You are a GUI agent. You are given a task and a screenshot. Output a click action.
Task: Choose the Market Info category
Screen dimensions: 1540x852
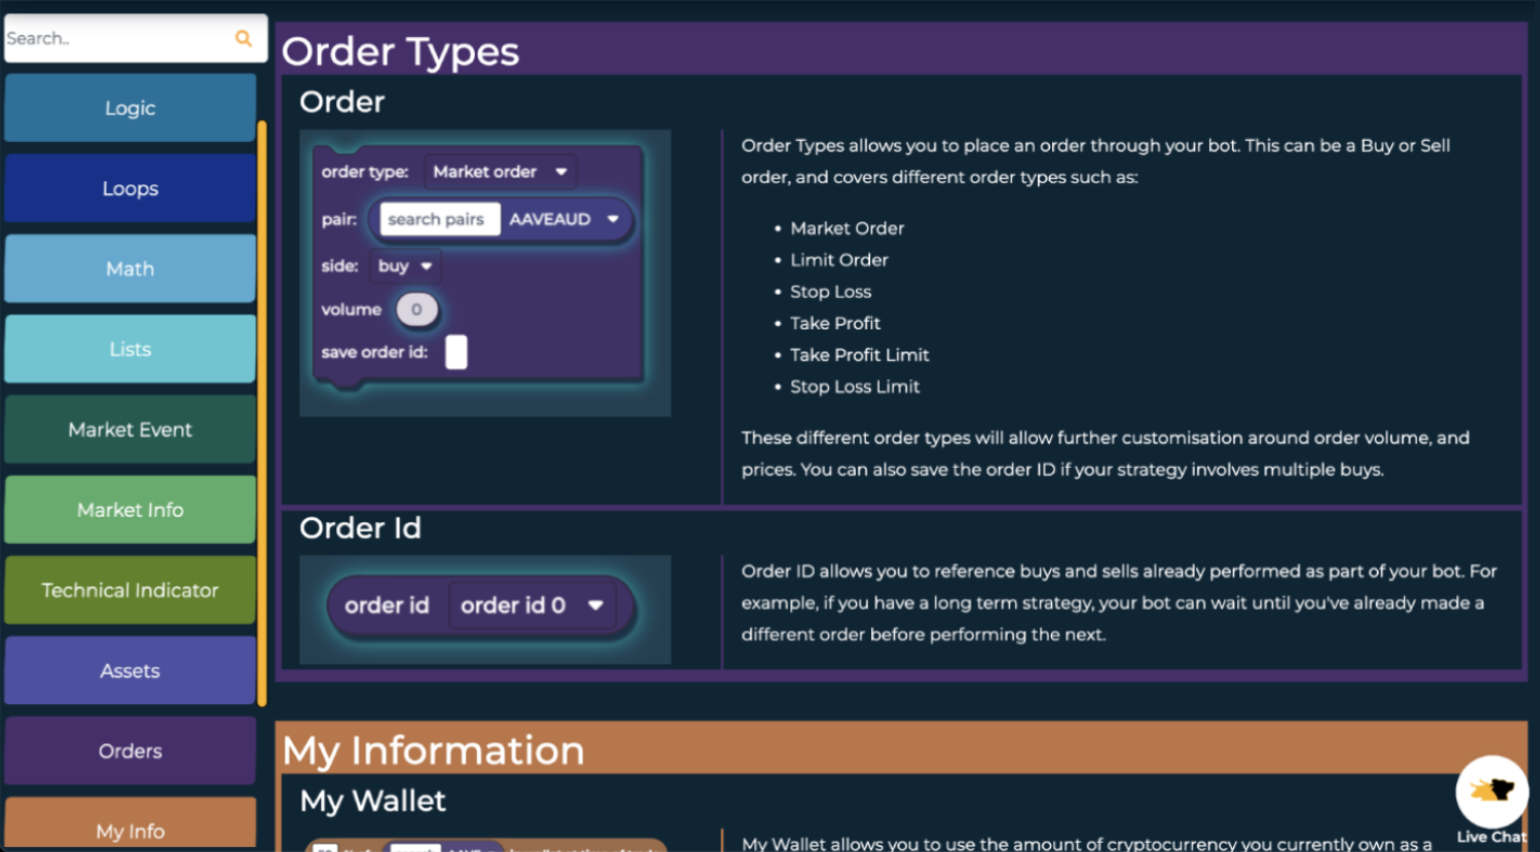tap(130, 510)
